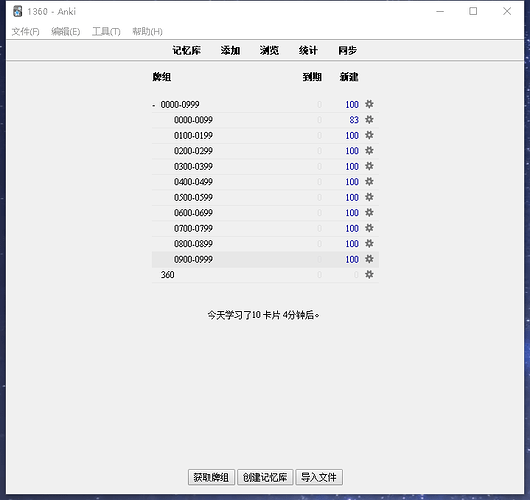The width and height of the screenshot is (530, 500).
Task: Open options gear for deck 0900-0999
Action: [369, 259]
